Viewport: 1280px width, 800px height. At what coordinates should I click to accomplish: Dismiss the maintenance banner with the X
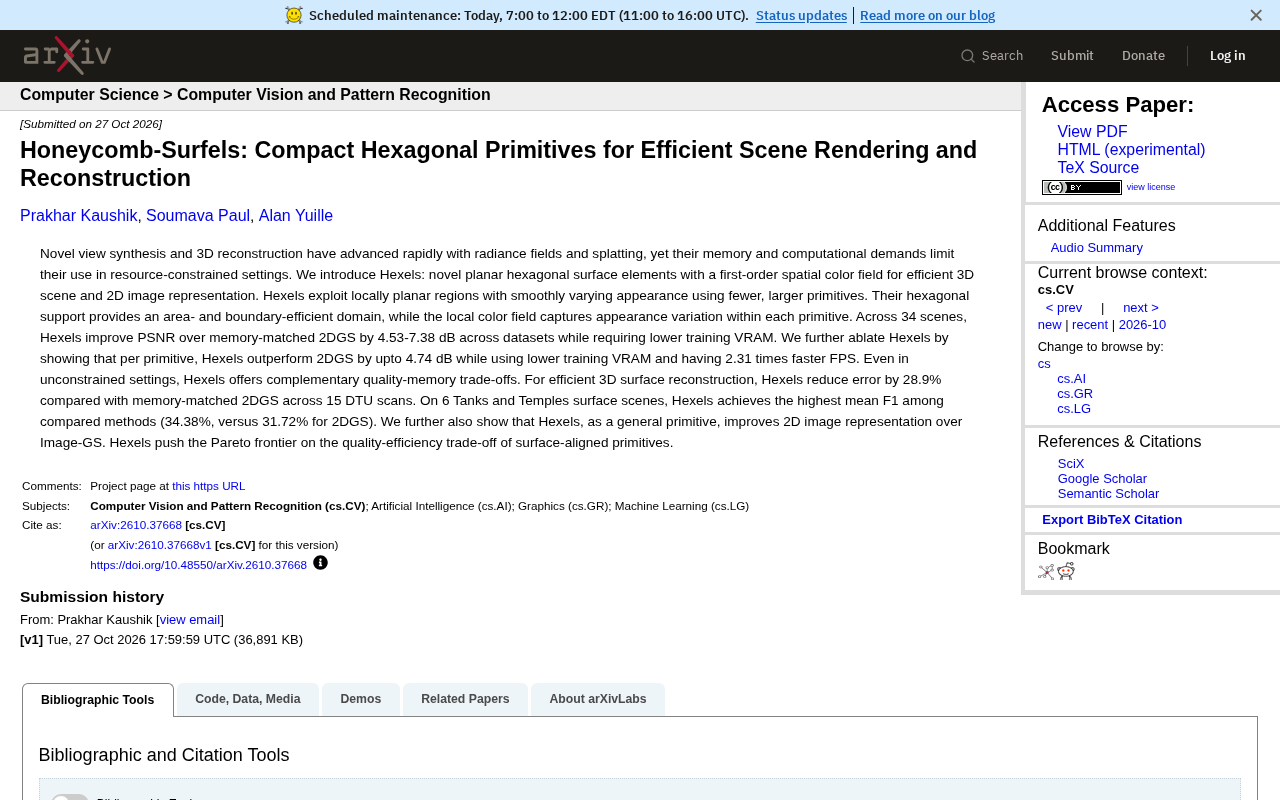tap(1256, 15)
